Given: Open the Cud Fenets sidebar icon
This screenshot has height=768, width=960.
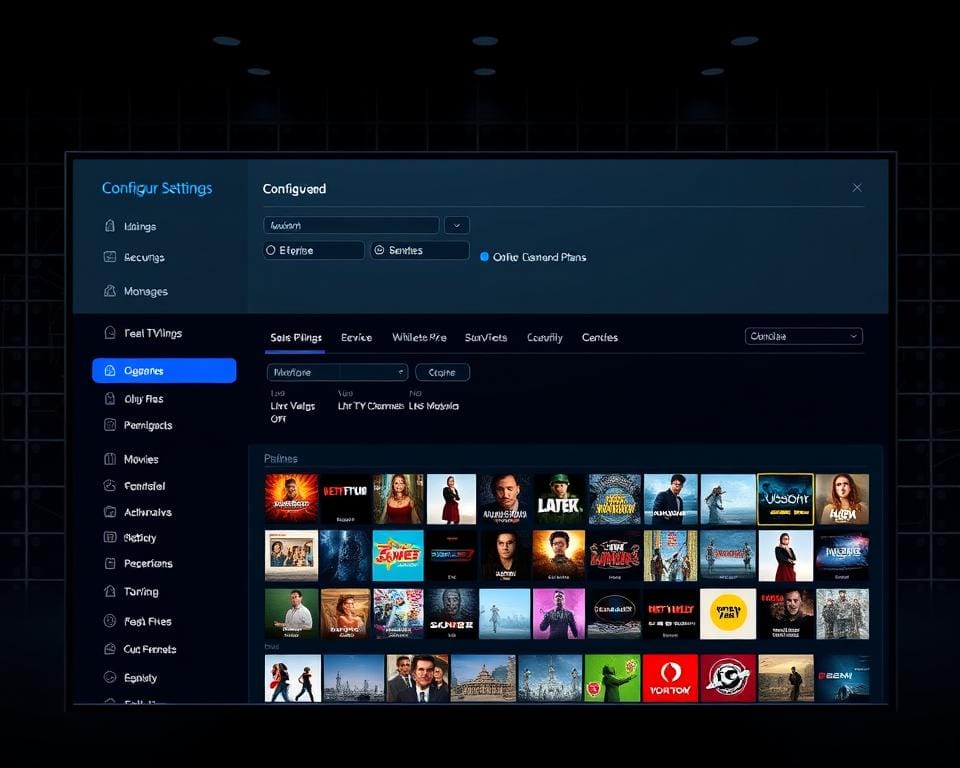Looking at the screenshot, I should [x=110, y=649].
